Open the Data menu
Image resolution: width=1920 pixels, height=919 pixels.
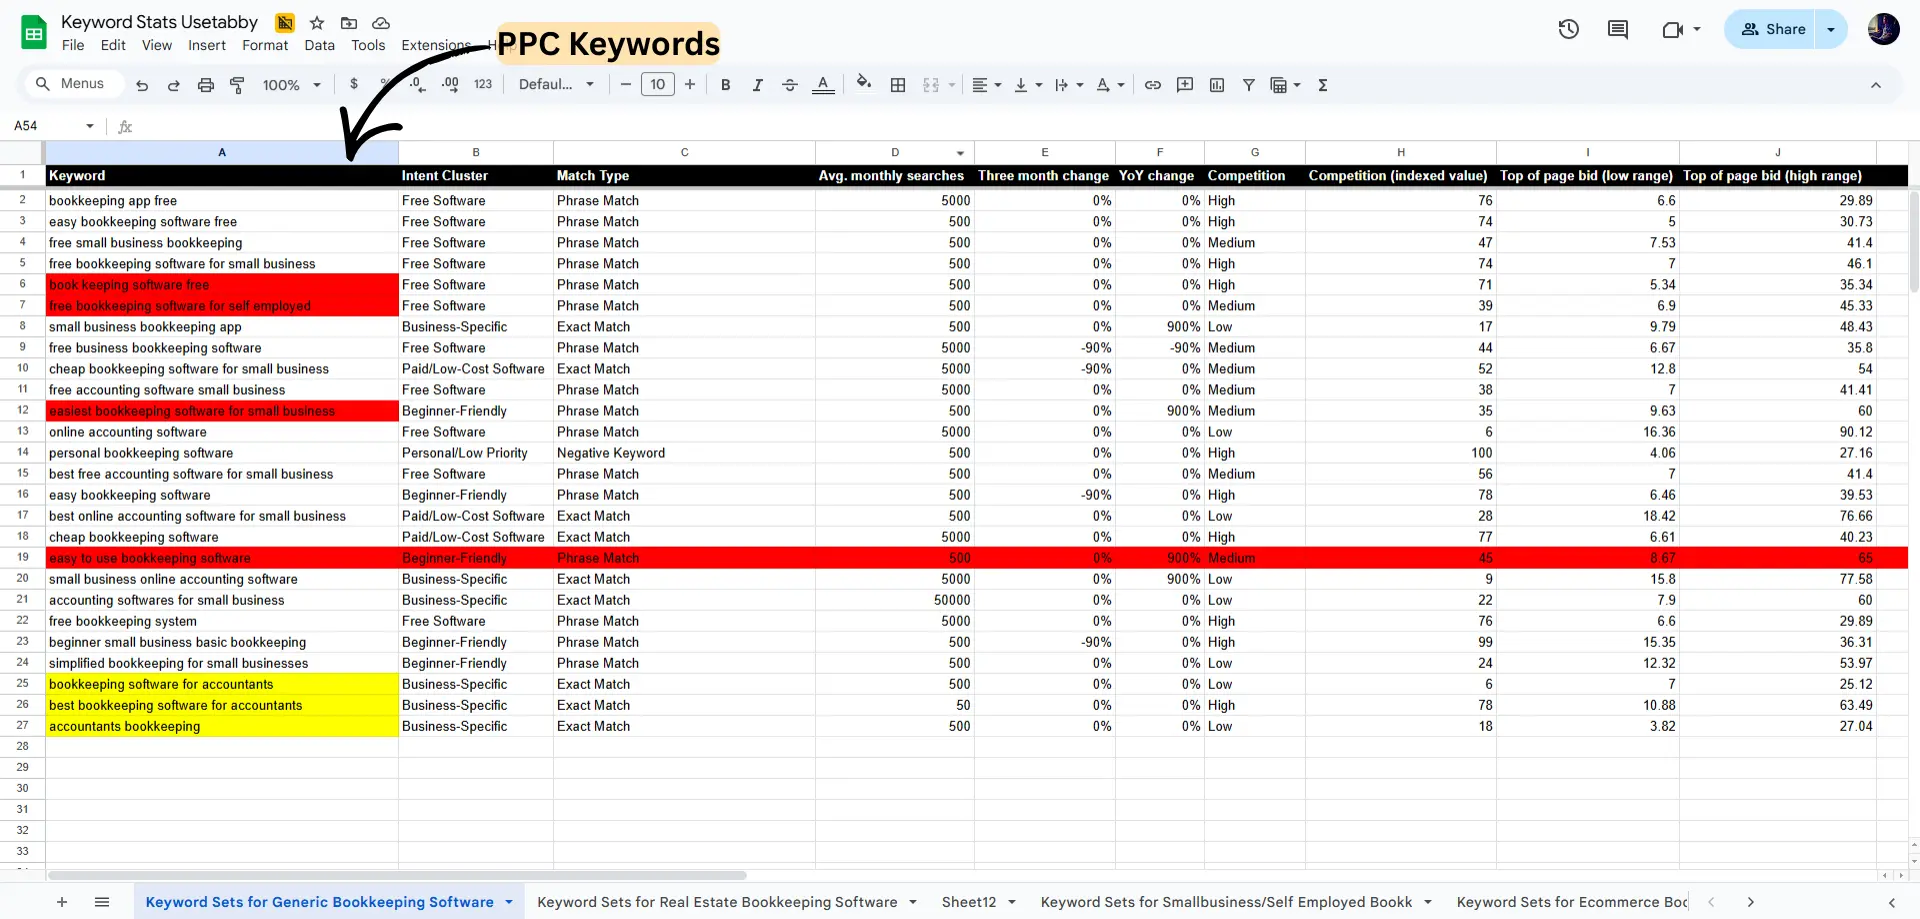pos(320,45)
